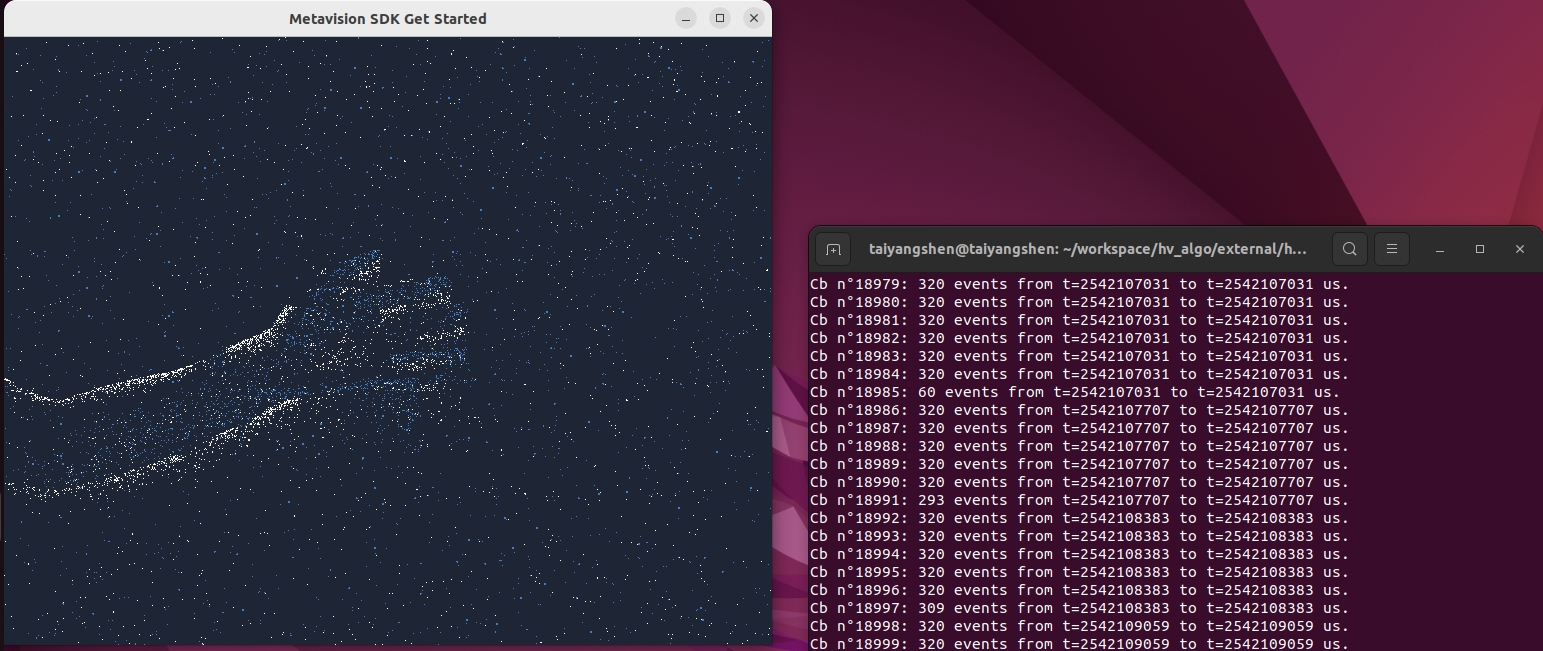1543x651 pixels.
Task: Click terminal line Cb n°18988
Action: (1079, 446)
